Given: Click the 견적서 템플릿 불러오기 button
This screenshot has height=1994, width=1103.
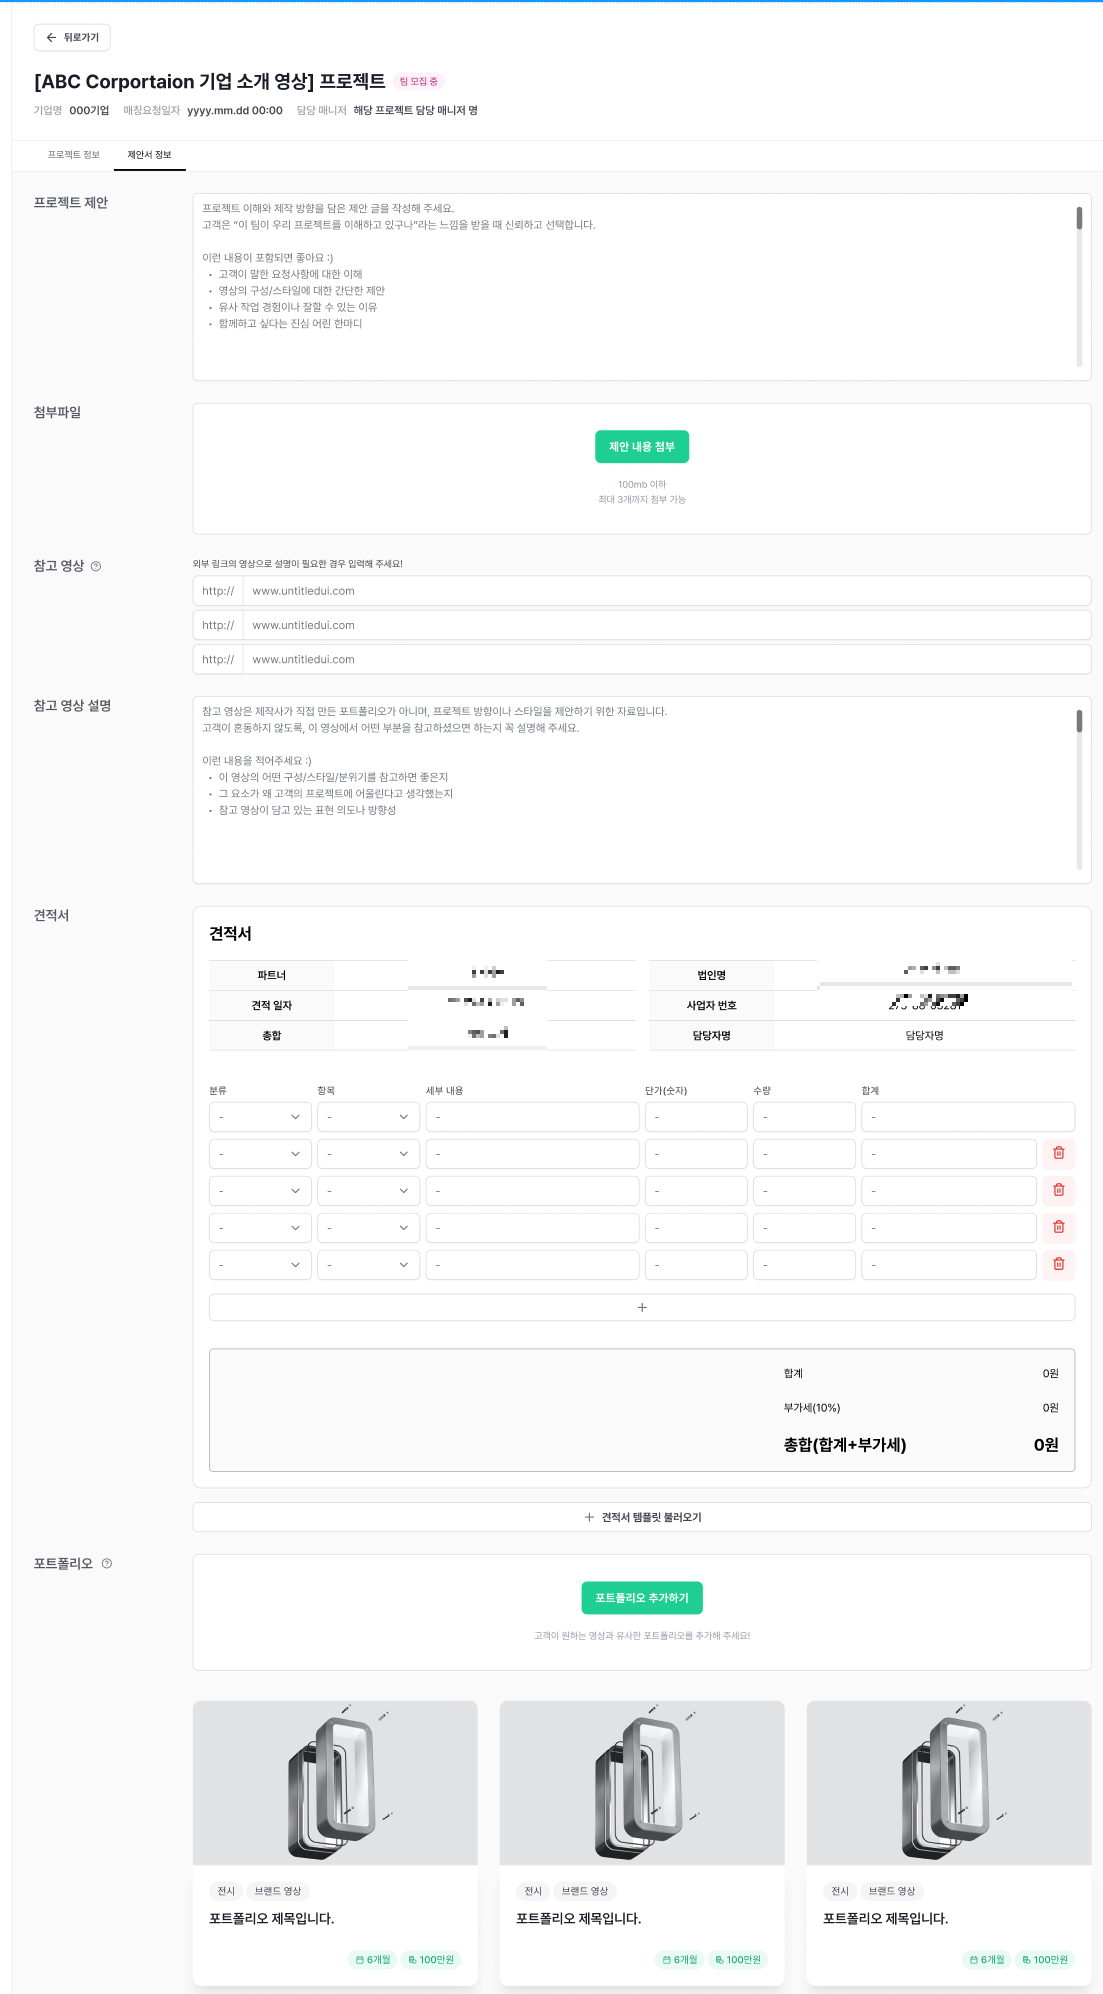Looking at the screenshot, I should pos(642,1517).
